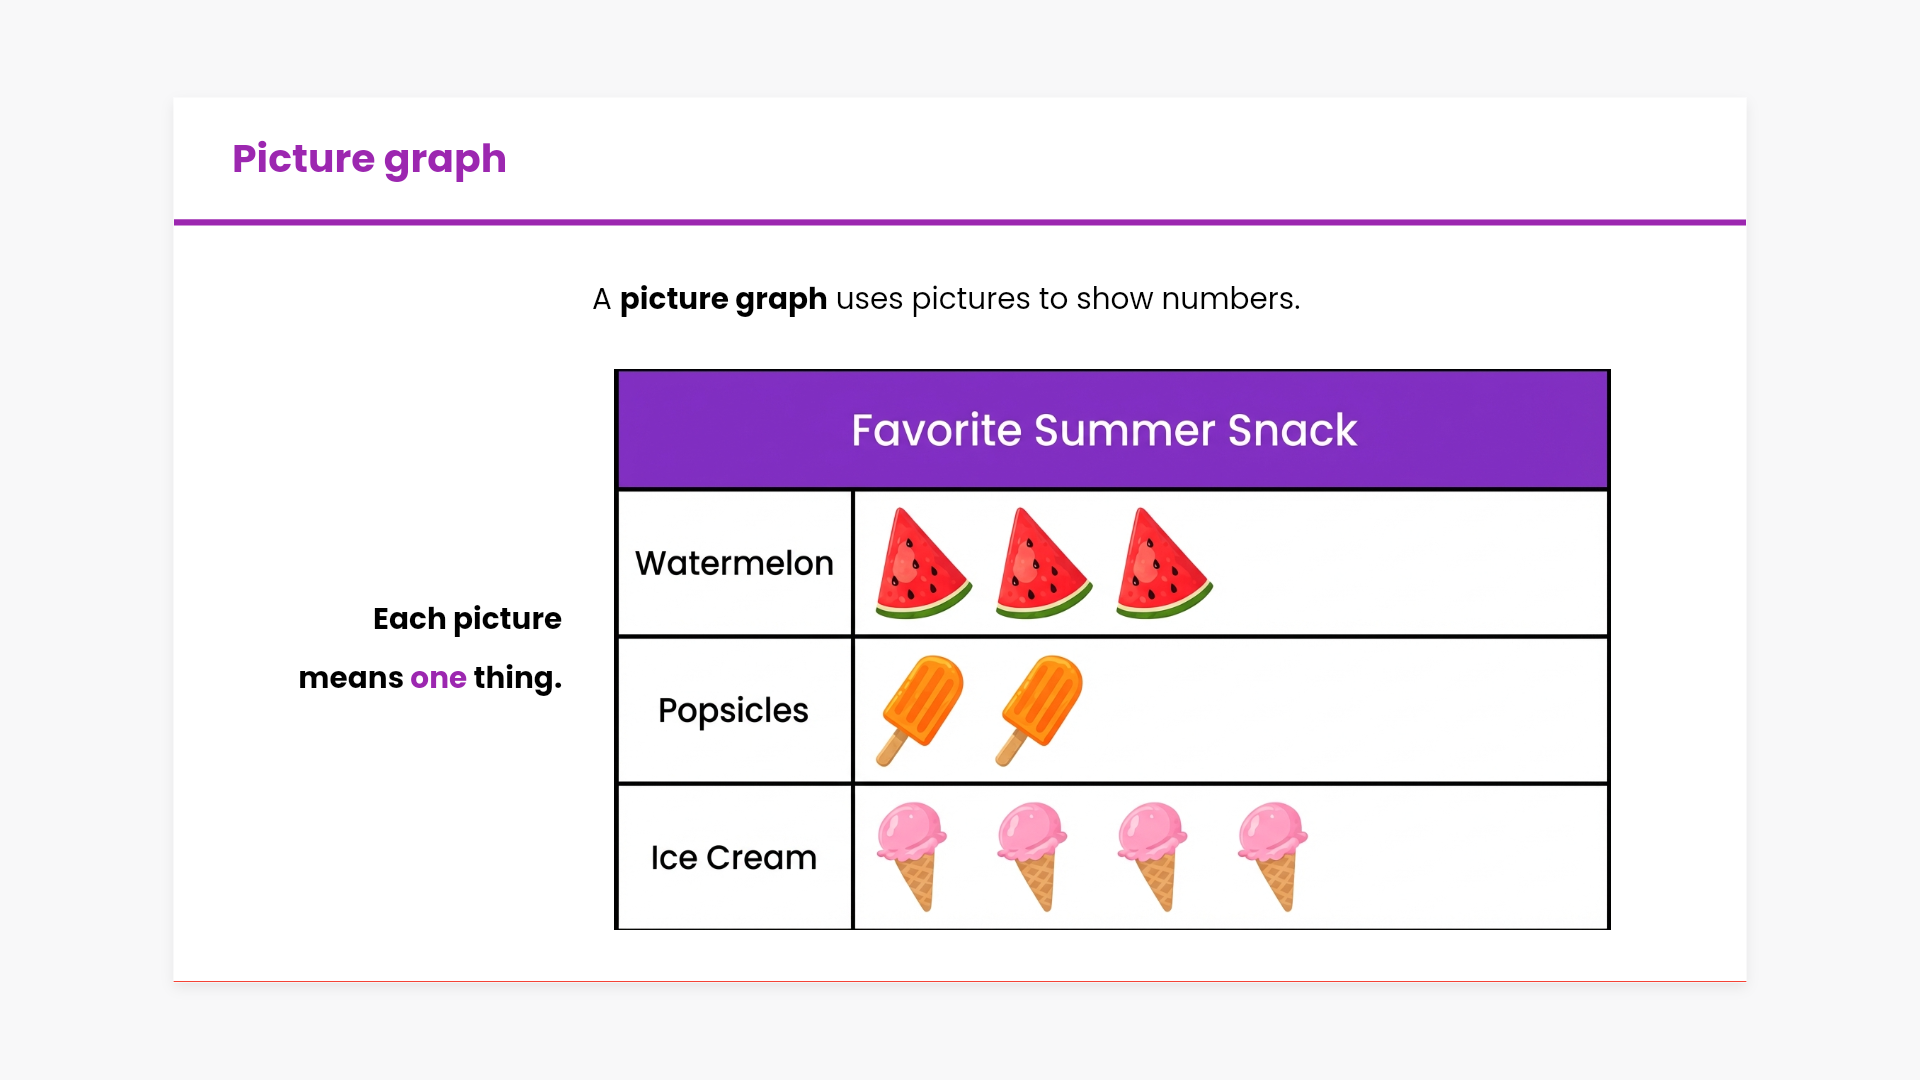Click the first watermelon slice picture
1920x1080 pixels.
point(921,566)
